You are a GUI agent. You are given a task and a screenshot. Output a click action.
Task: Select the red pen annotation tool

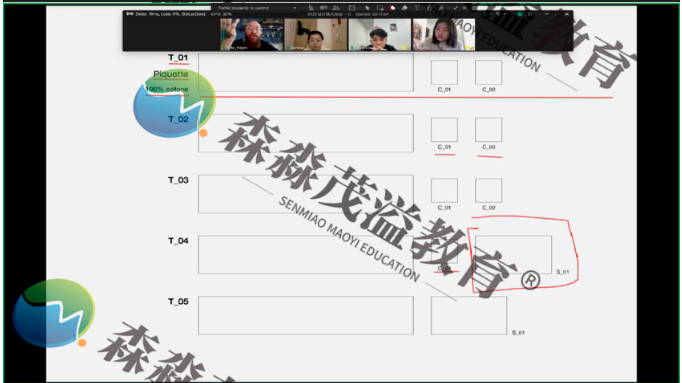pos(392,8)
